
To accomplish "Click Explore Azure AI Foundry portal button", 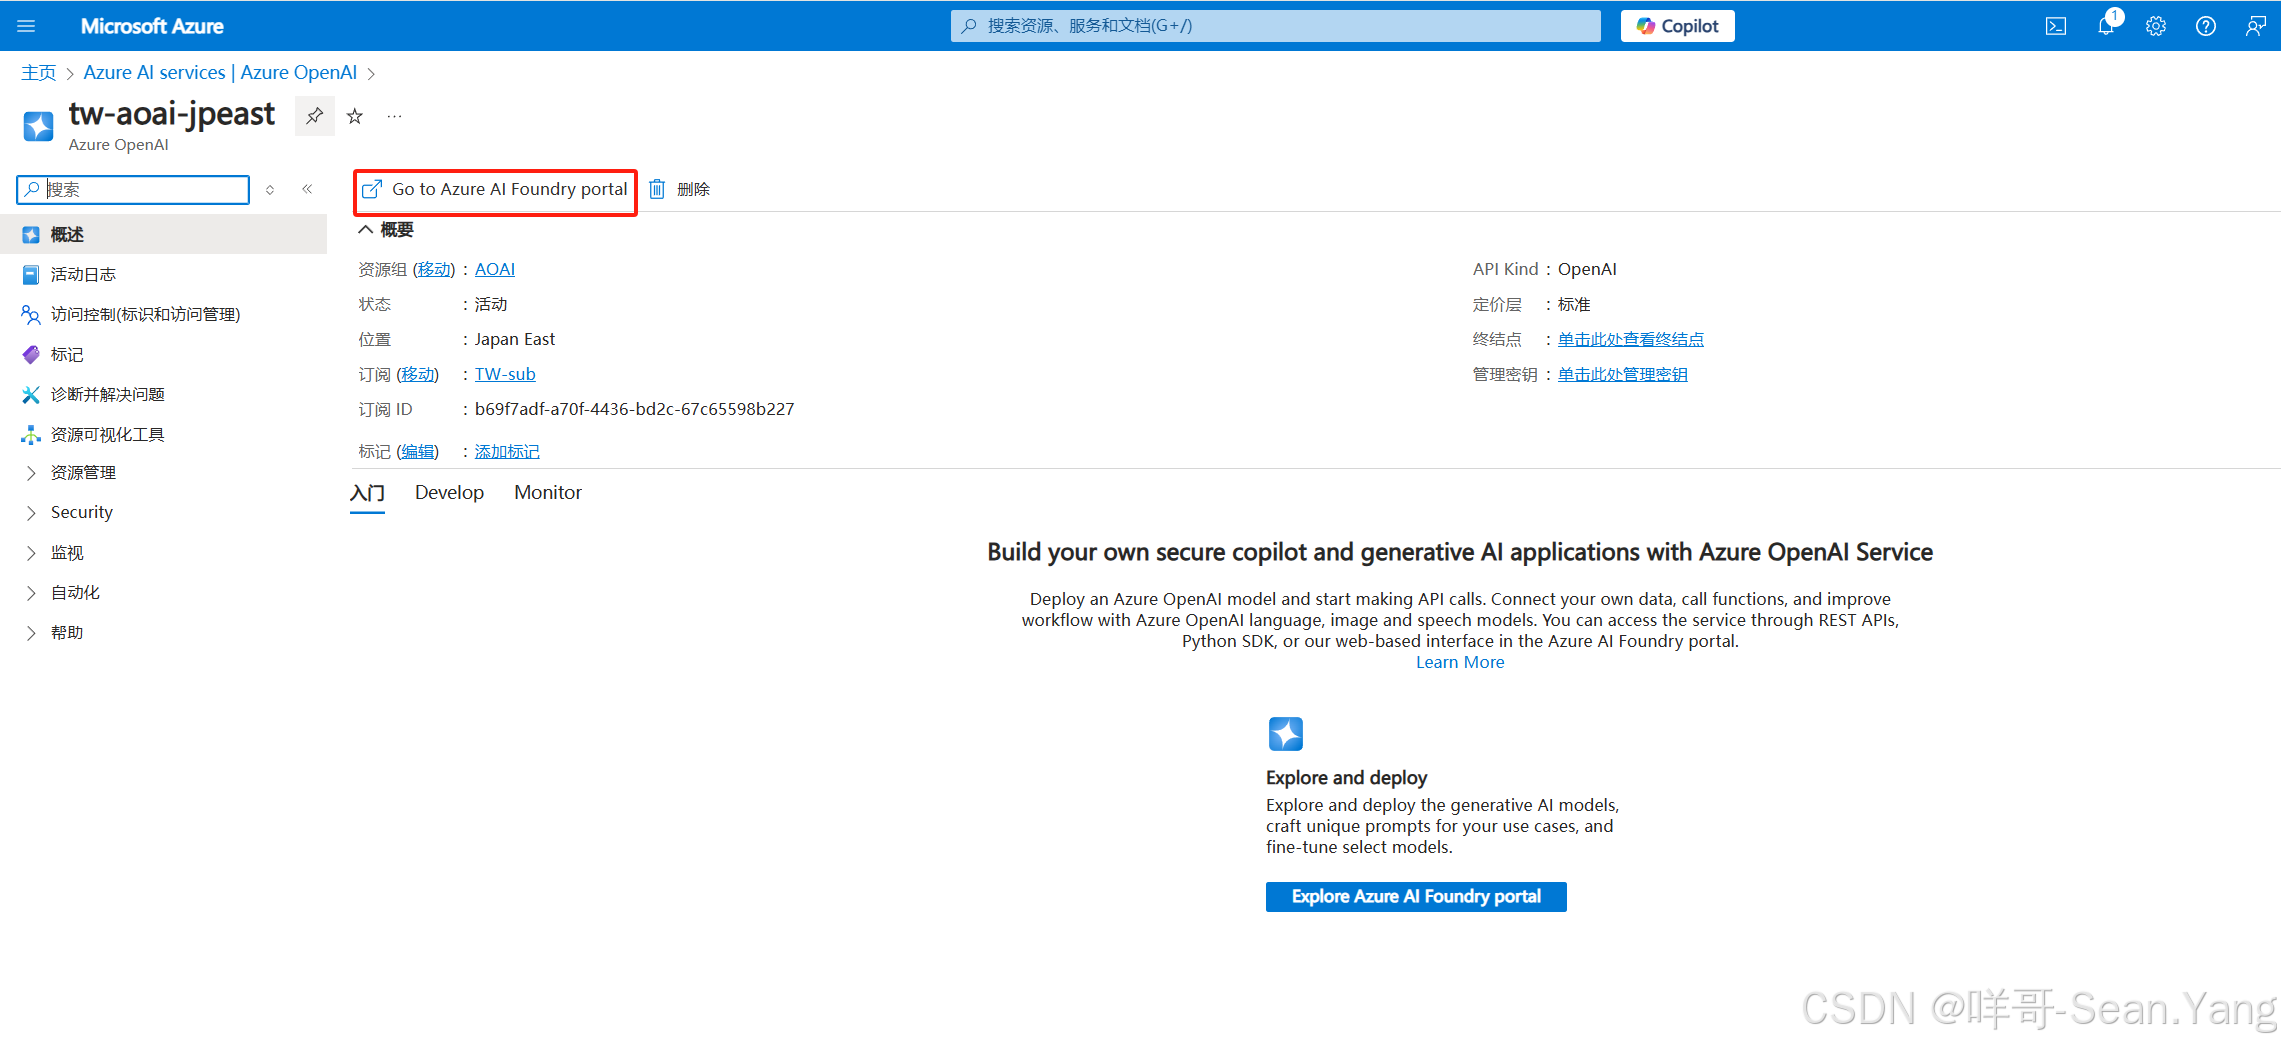I will (x=1416, y=897).
